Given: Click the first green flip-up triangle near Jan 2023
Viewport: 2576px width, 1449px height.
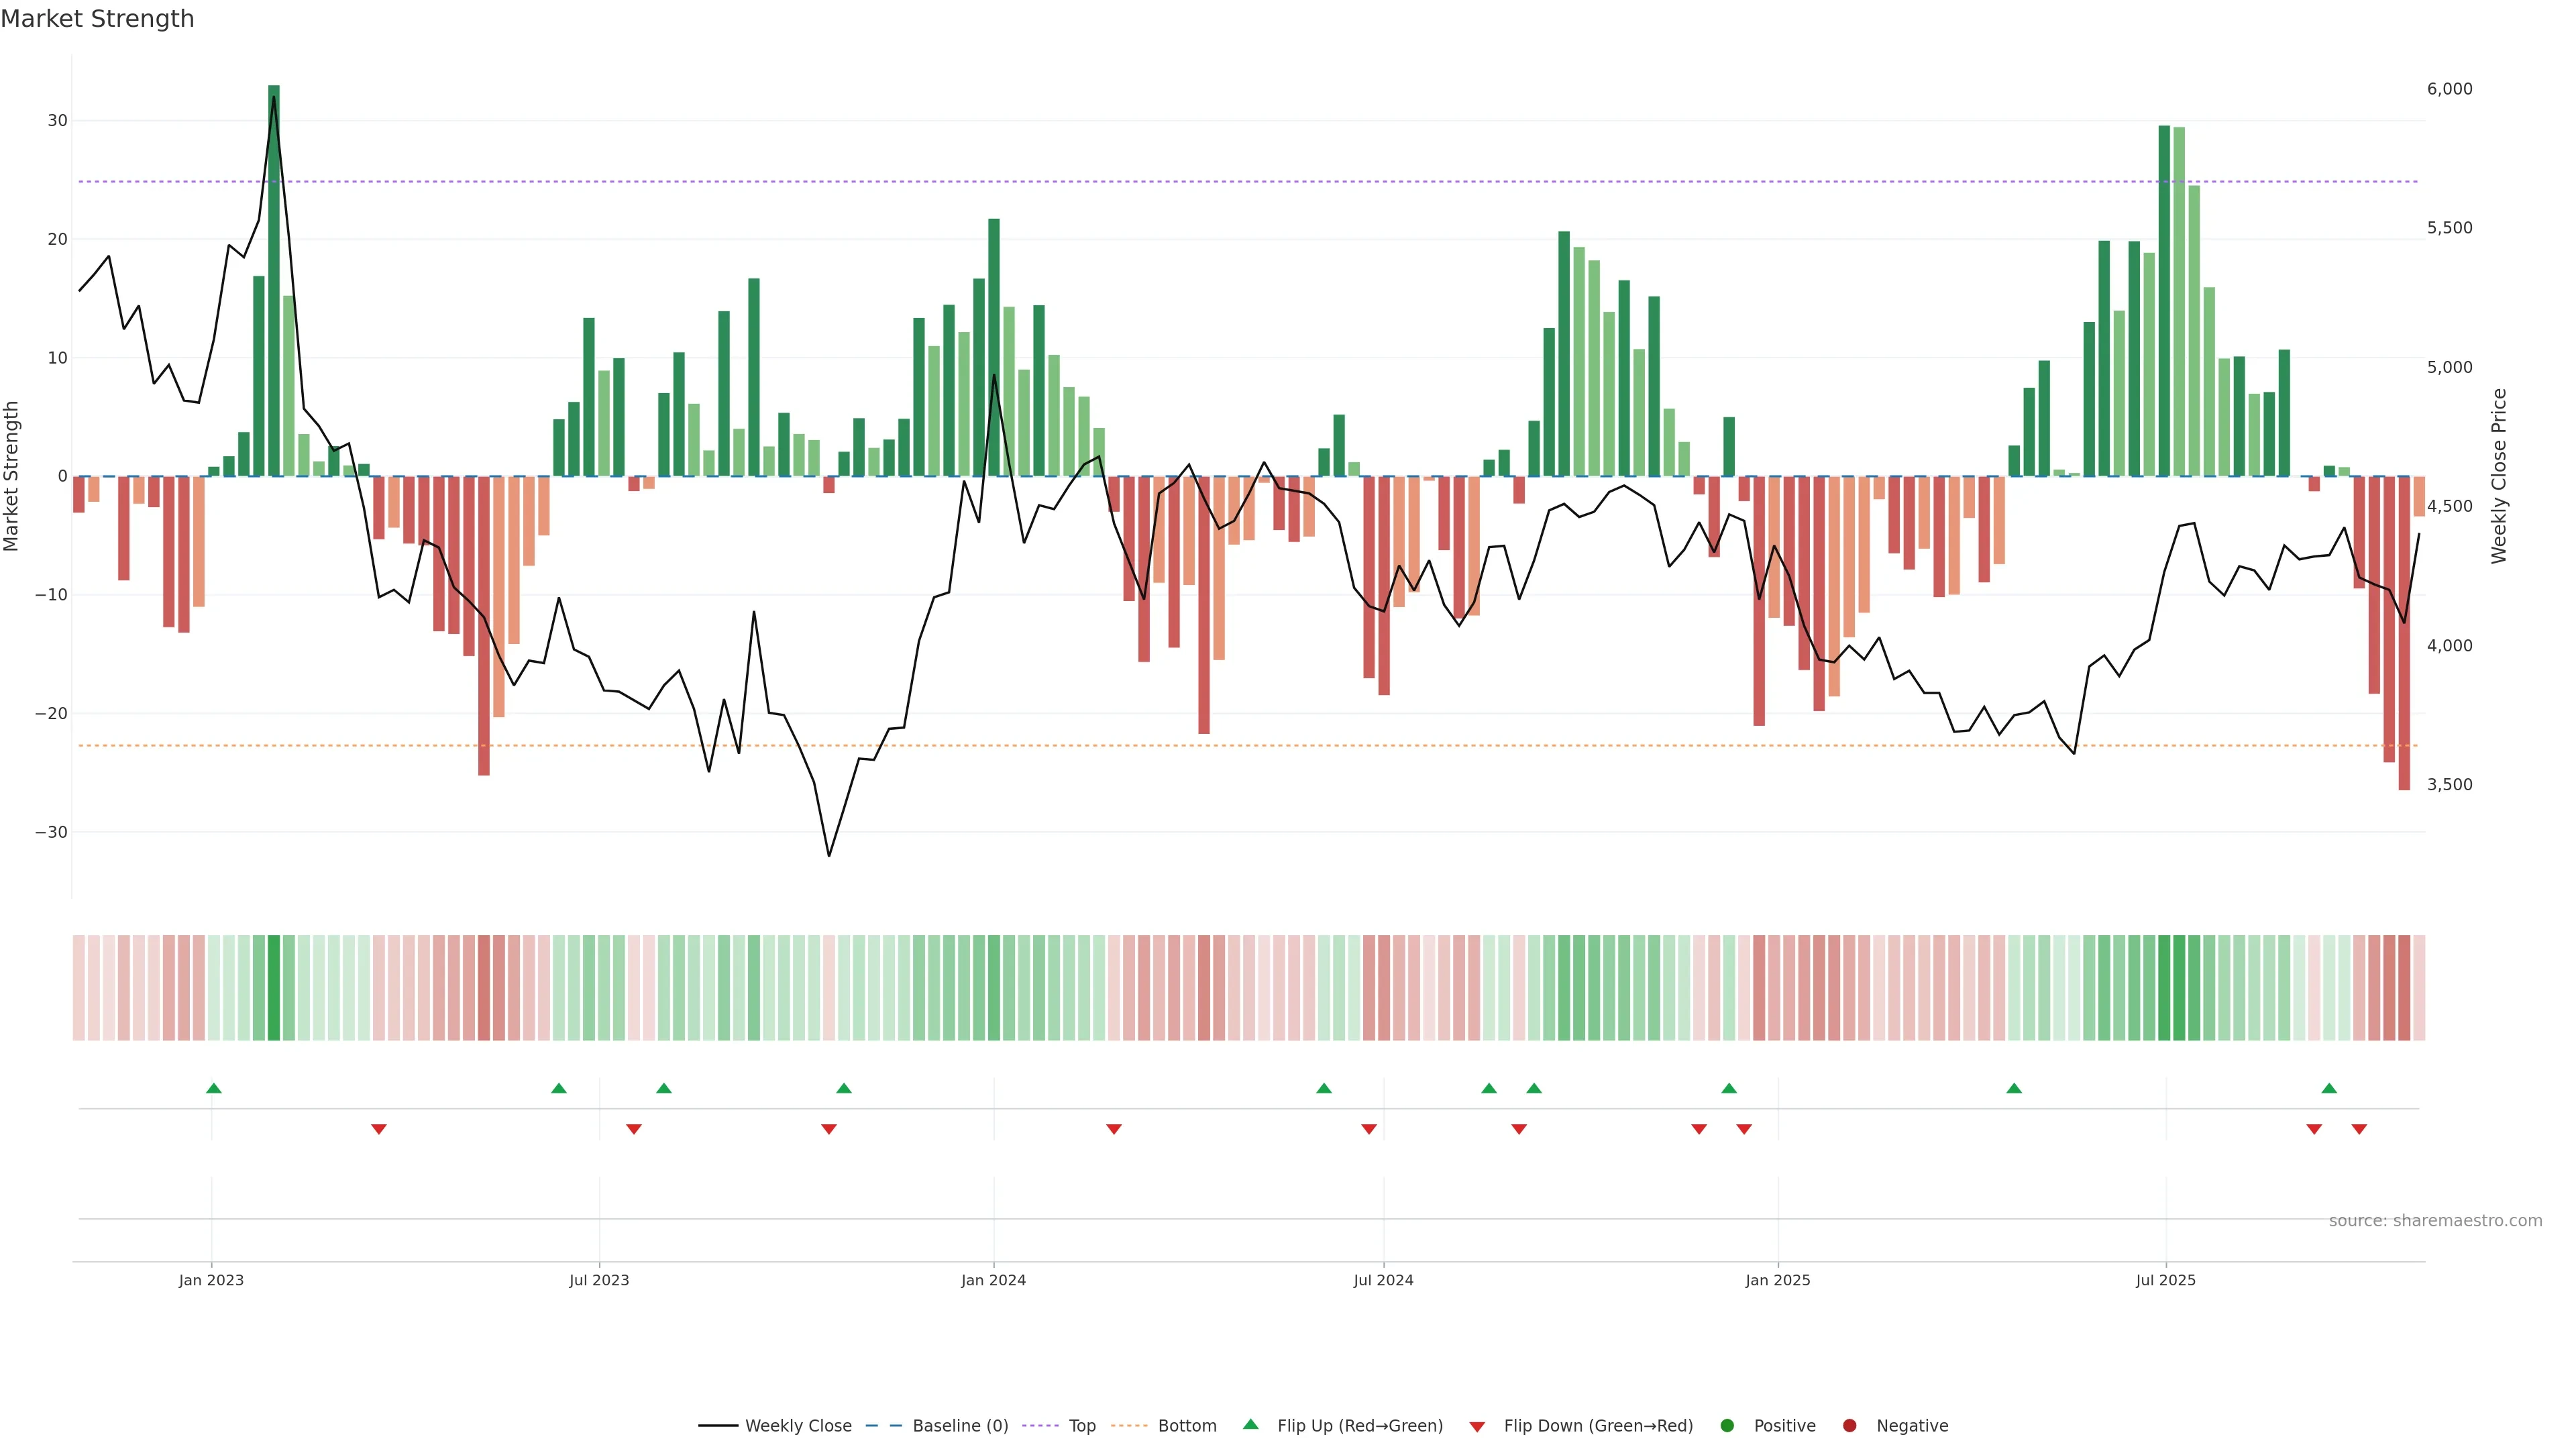Looking at the screenshot, I should (213, 1088).
